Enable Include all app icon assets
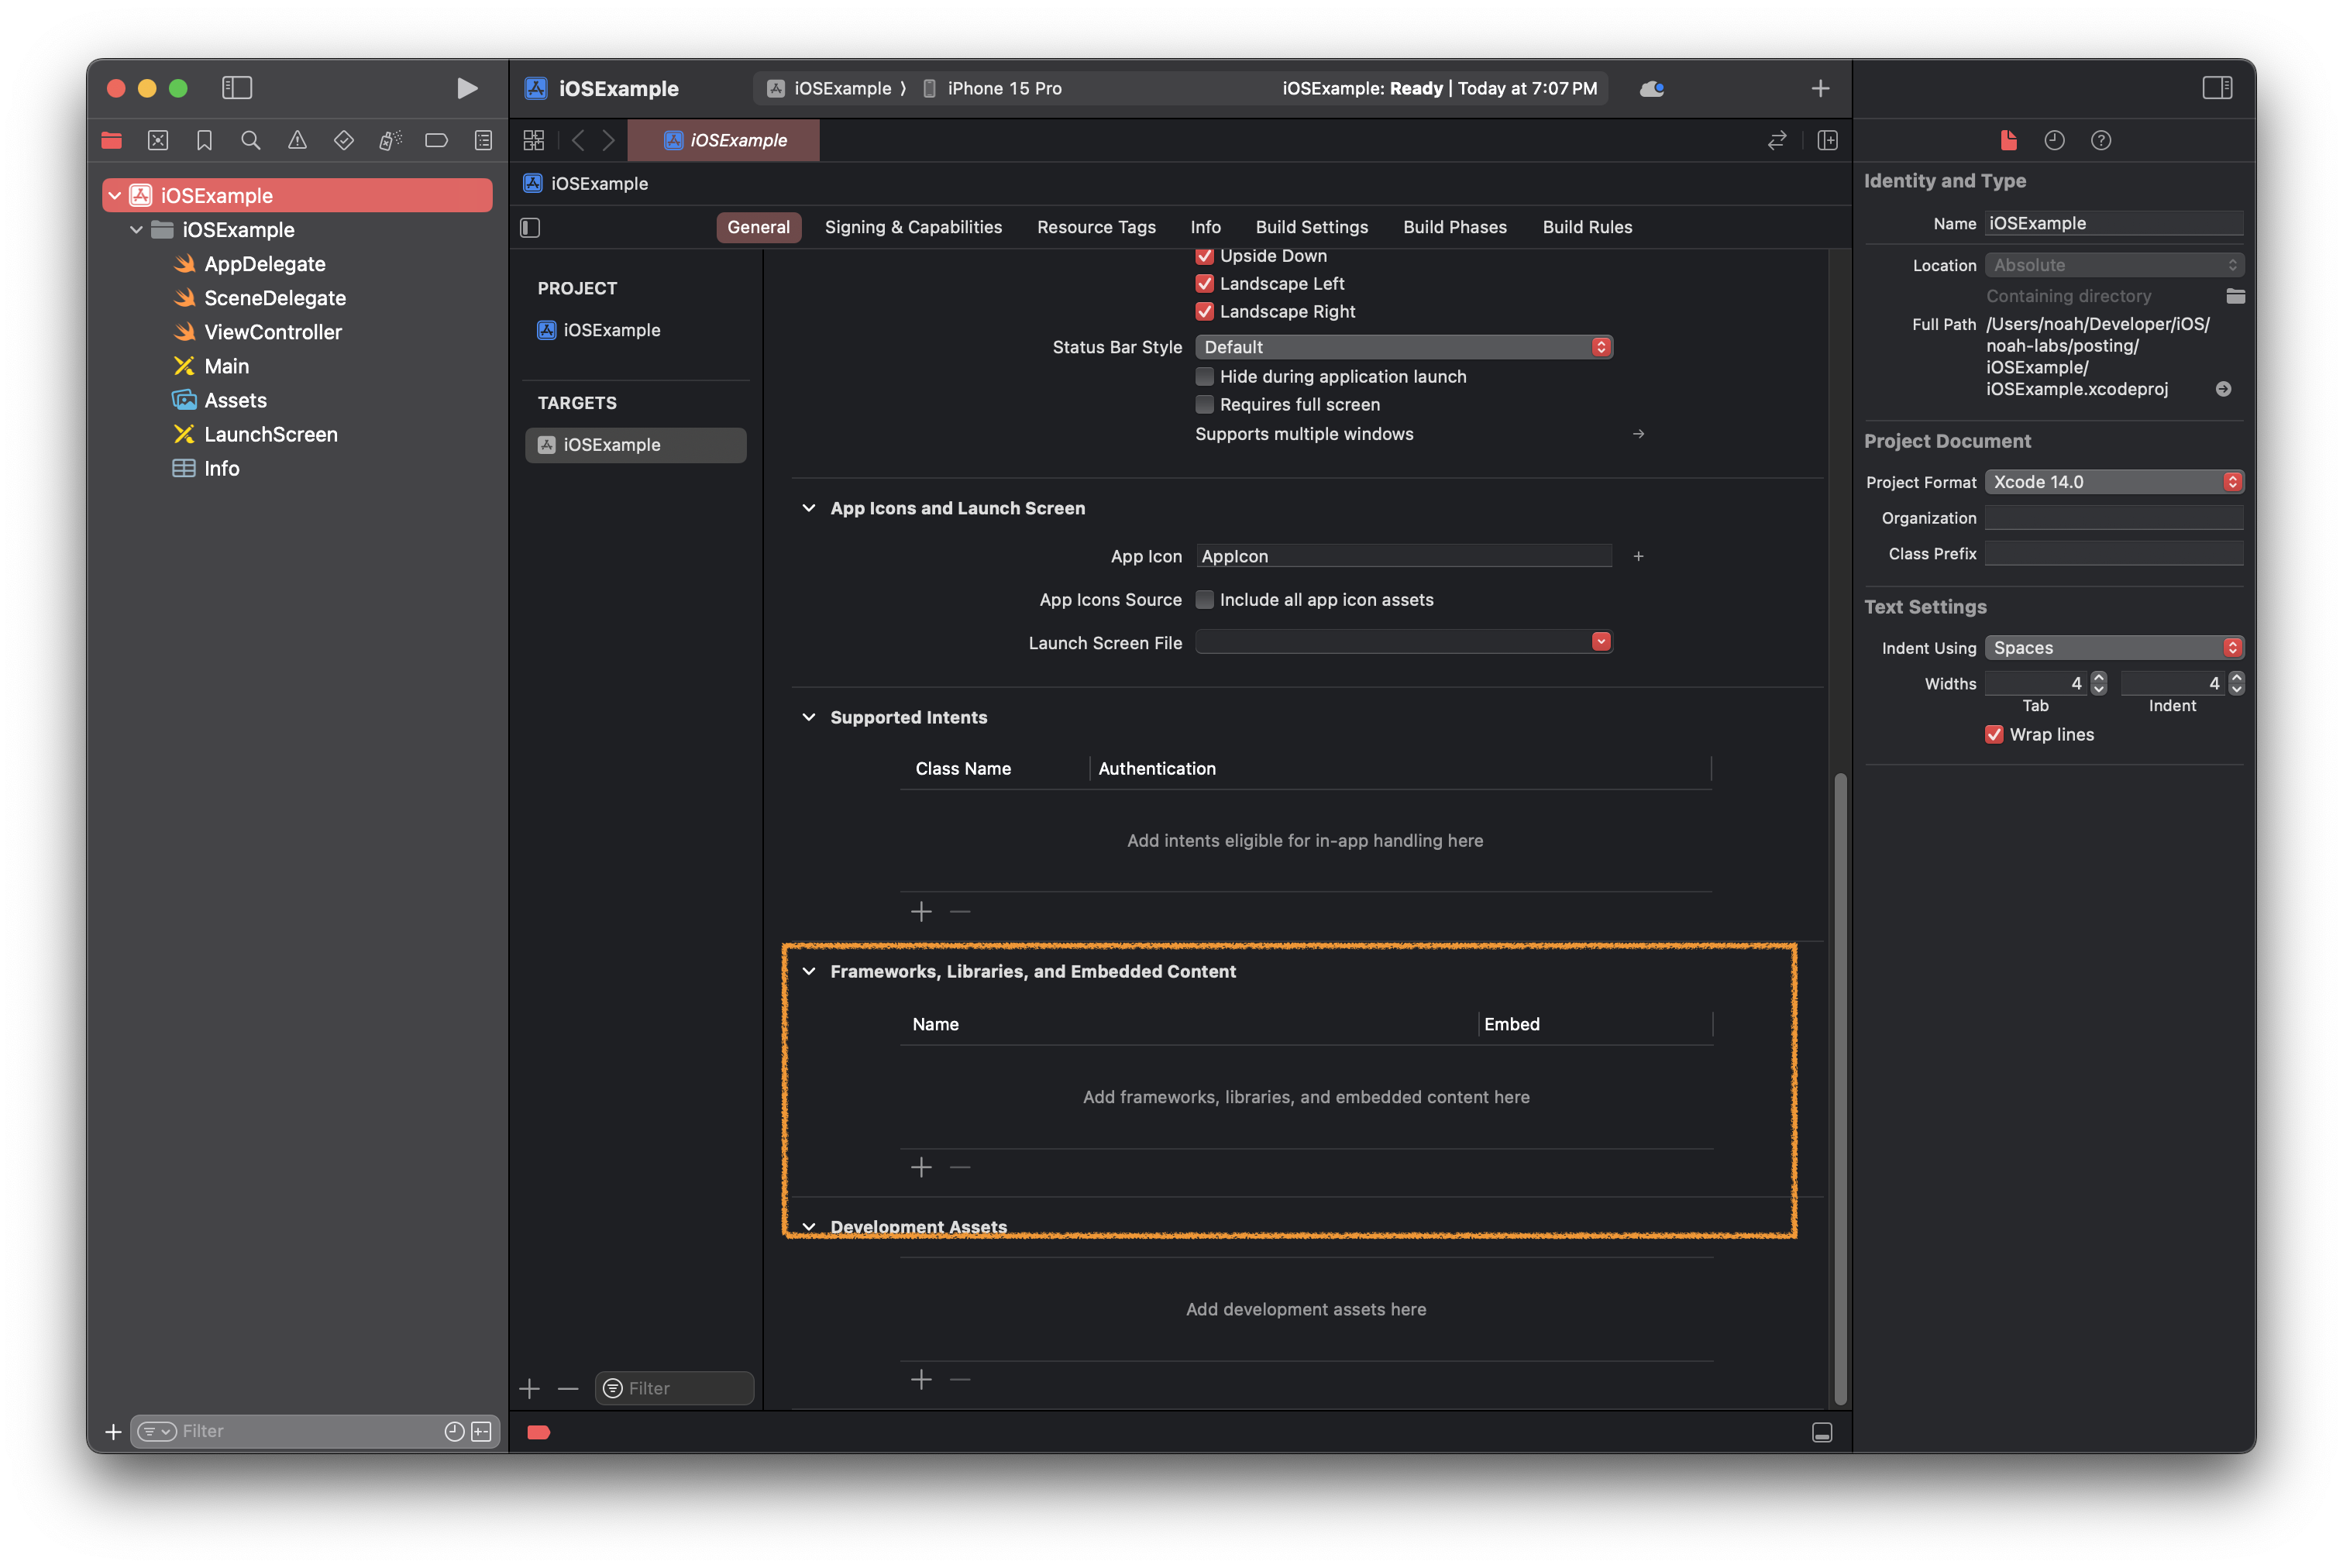Viewport: 2343px width, 1568px height. click(1205, 600)
